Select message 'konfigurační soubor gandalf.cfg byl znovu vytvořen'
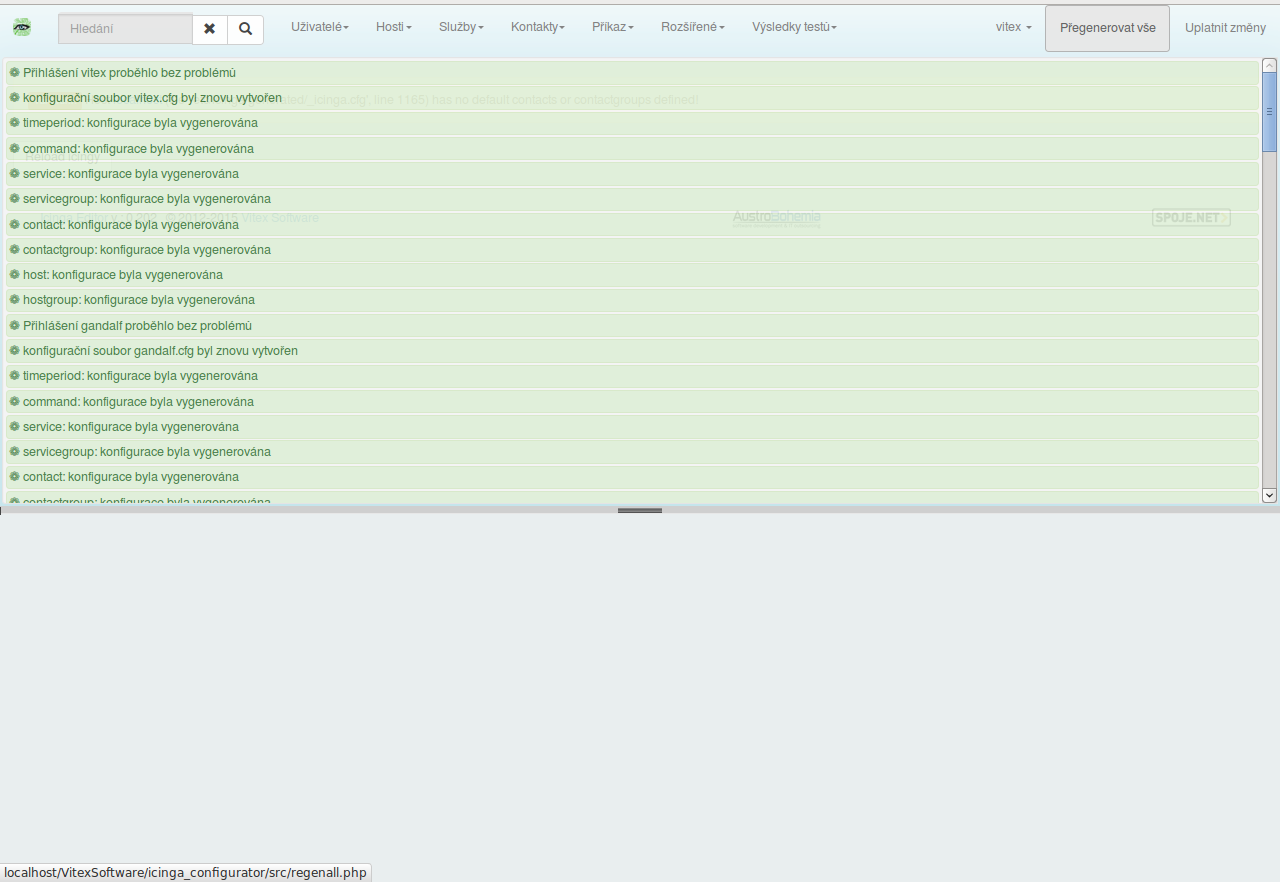The width and height of the screenshot is (1280, 882). pos(632,351)
